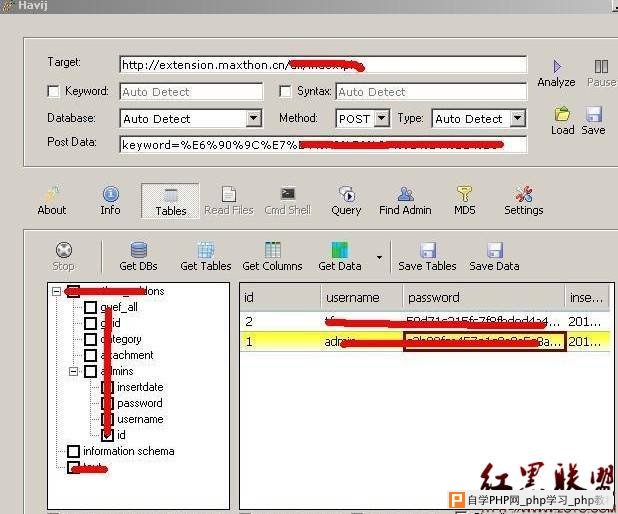
Task: Select the information schema tree item
Action: click(128, 451)
